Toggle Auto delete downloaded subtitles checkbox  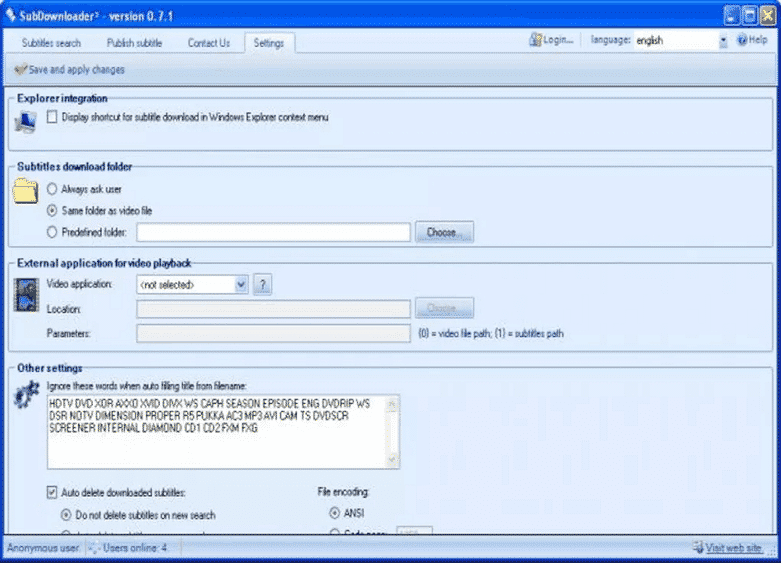[52, 492]
